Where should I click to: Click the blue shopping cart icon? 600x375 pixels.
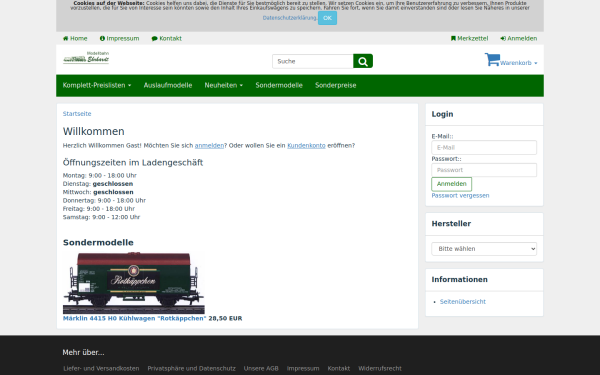pyautogui.click(x=492, y=59)
